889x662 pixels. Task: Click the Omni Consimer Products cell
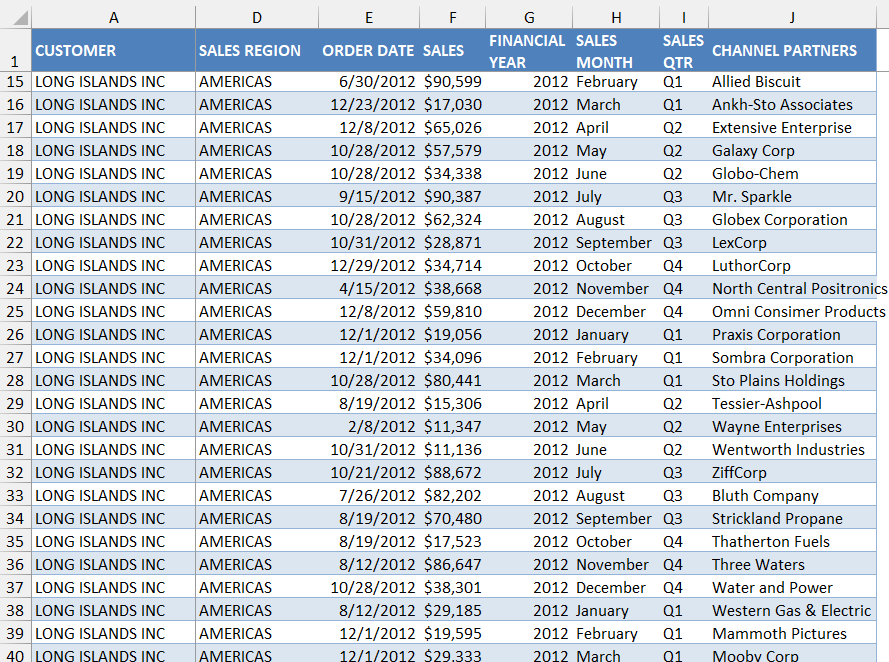click(792, 312)
